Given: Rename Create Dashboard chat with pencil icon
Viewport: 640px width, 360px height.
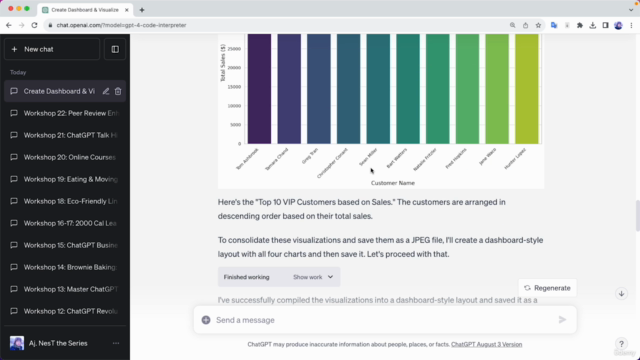Looking at the screenshot, I should click(106, 91).
